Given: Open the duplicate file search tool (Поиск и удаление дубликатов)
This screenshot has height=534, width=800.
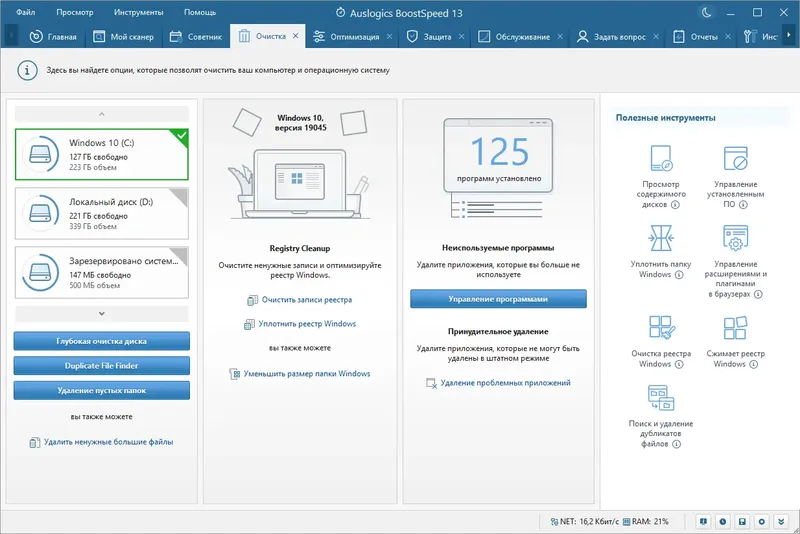Looking at the screenshot, I should tap(661, 416).
